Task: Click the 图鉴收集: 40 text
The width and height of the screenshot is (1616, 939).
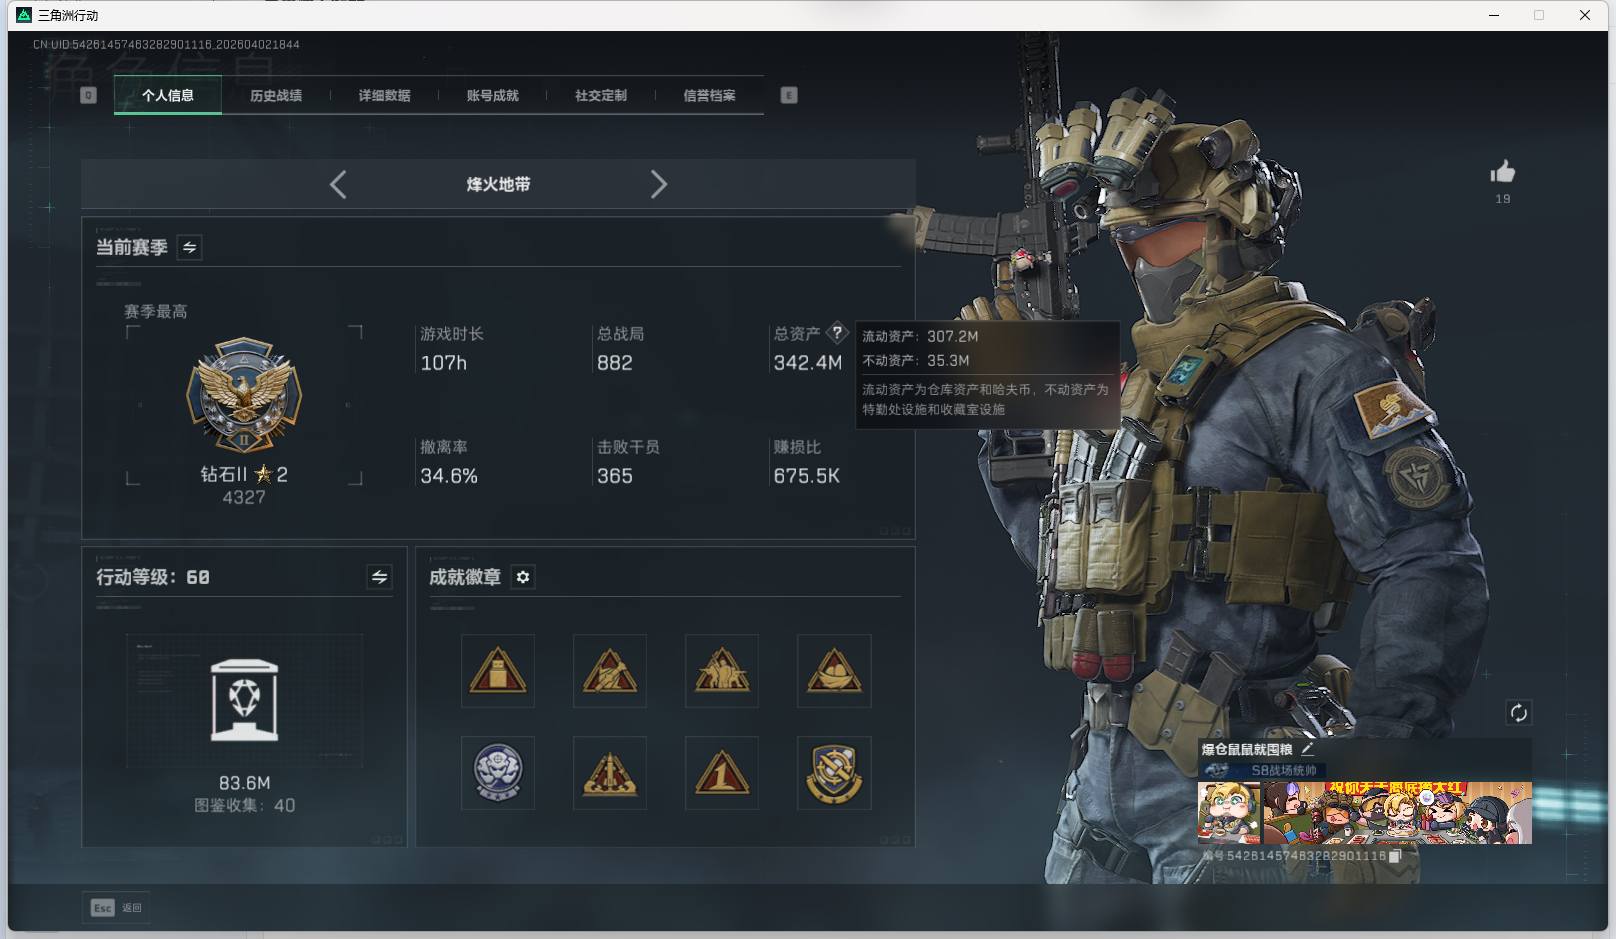Action: [244, 805]
